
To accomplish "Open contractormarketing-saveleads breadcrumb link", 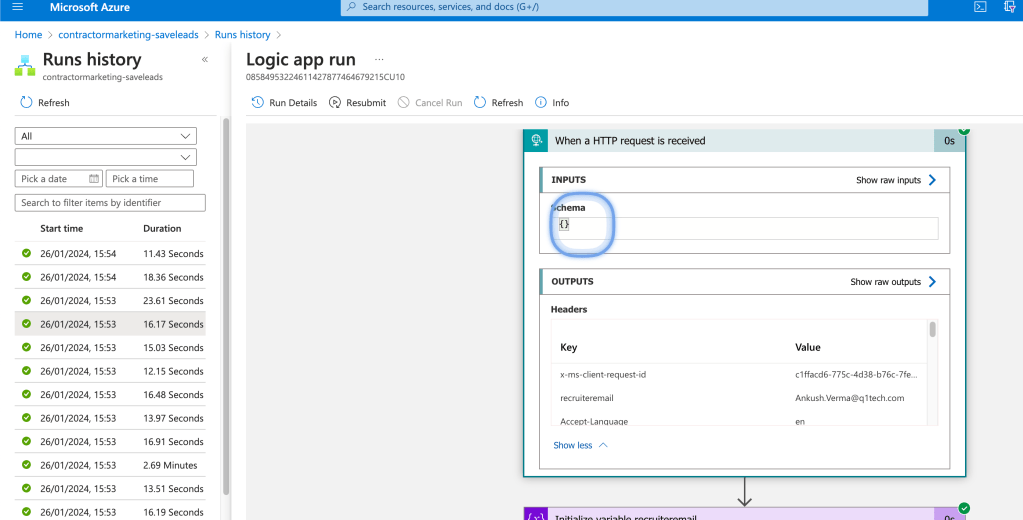I will tap(129, 35).
